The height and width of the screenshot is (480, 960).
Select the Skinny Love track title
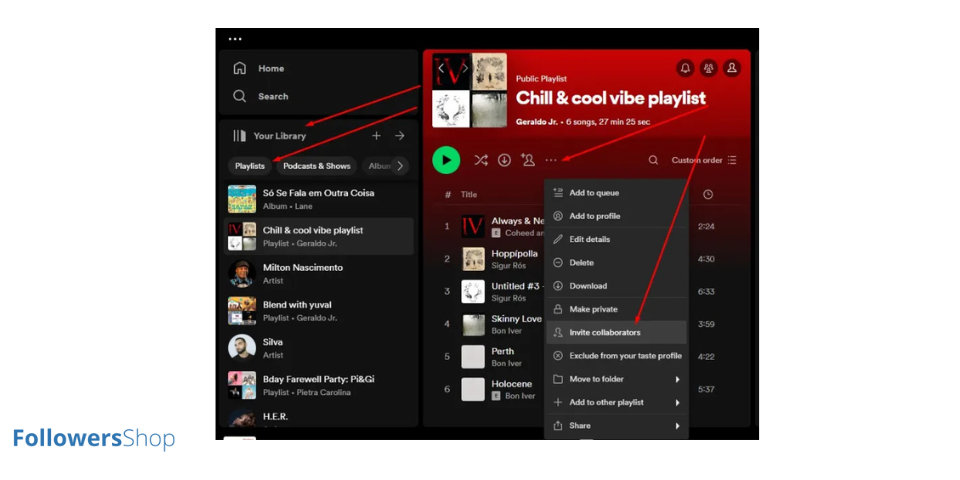[x=516, y=318]
